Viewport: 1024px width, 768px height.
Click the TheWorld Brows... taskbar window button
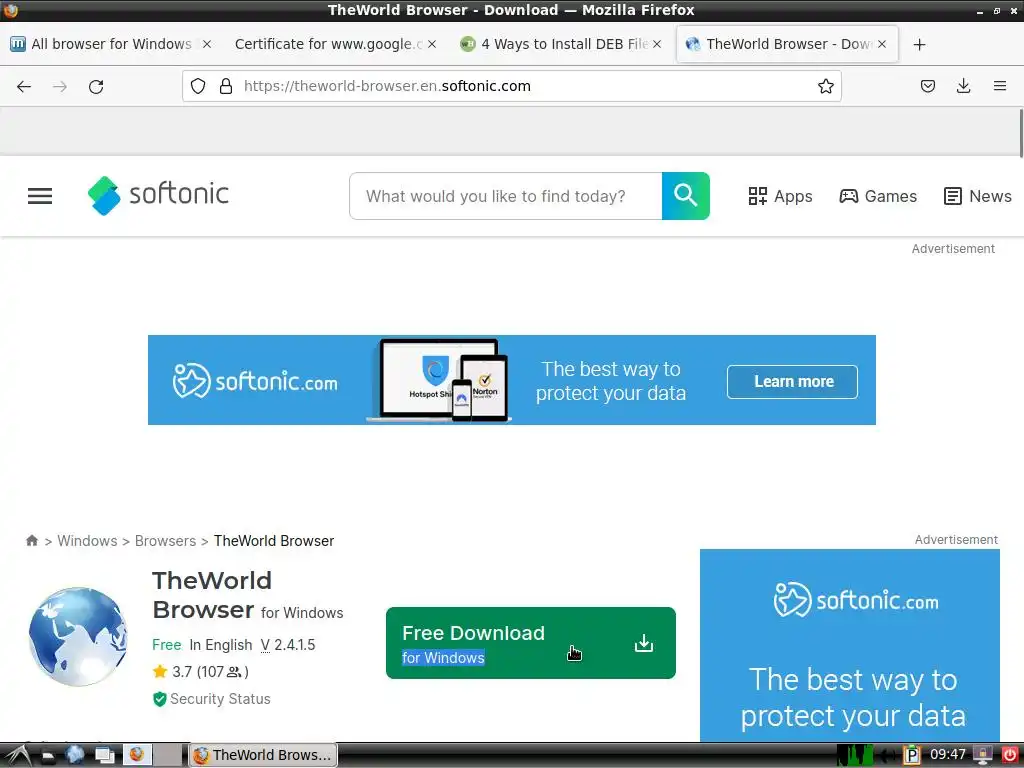[x=263, y=755]
